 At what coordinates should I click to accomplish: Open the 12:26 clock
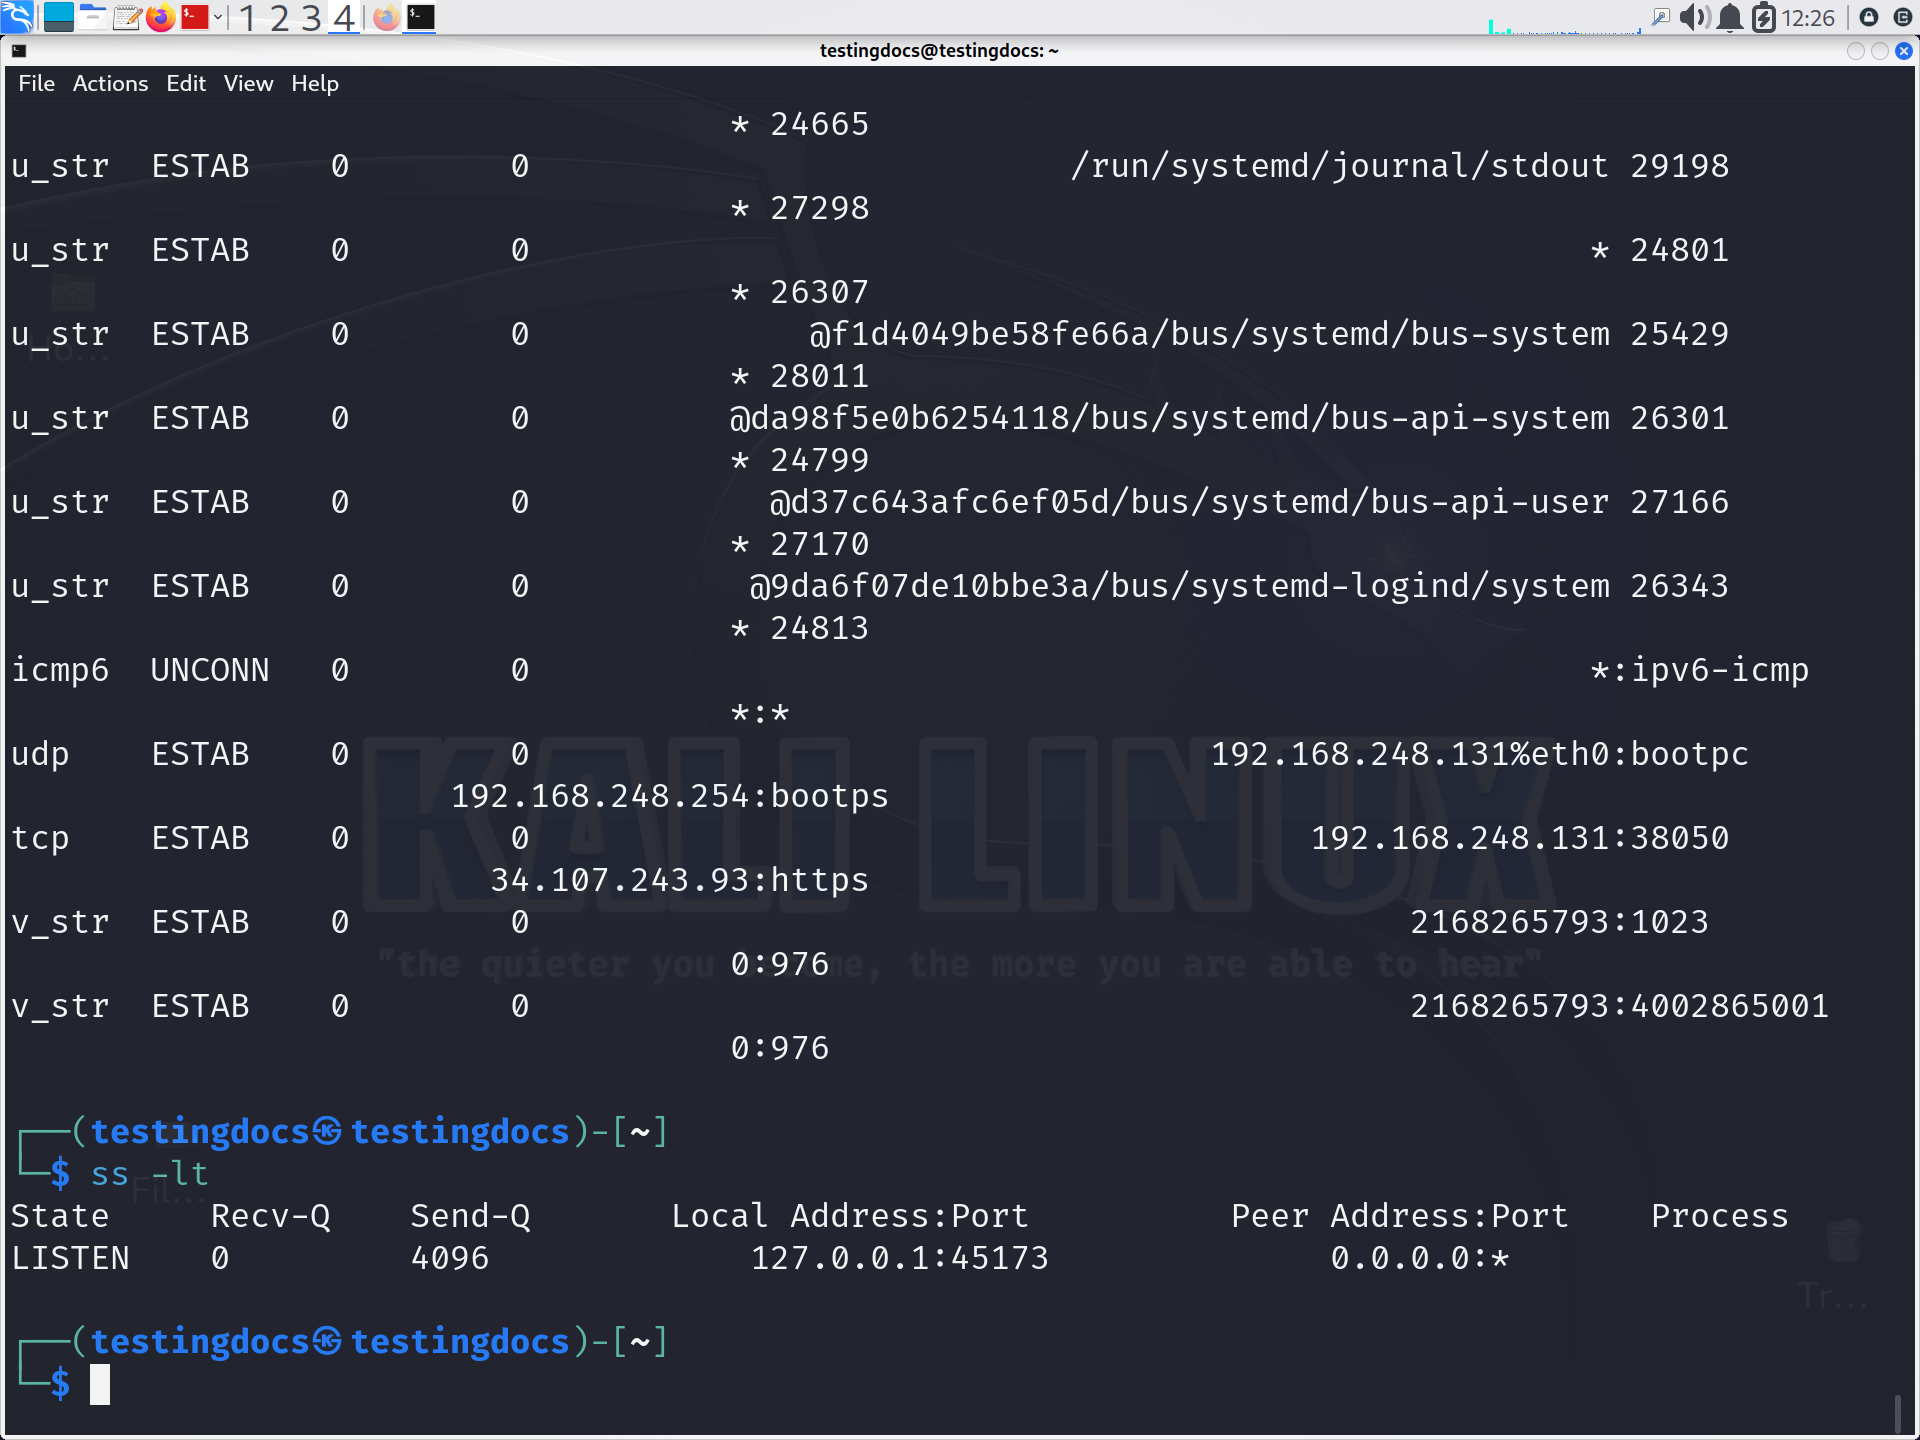[x=1808, y=18]
